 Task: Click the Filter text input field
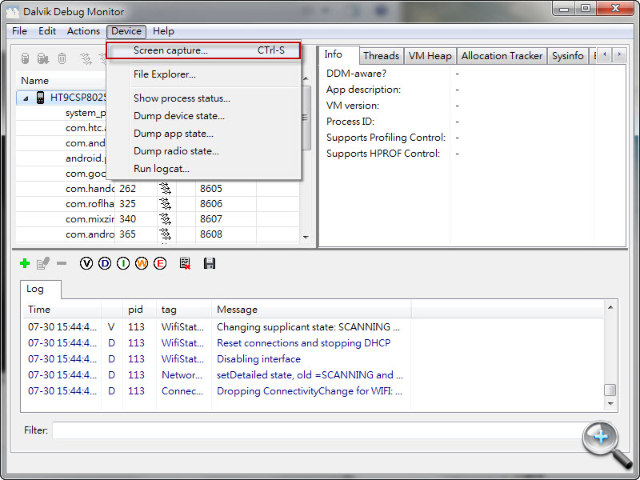(318, 430)
